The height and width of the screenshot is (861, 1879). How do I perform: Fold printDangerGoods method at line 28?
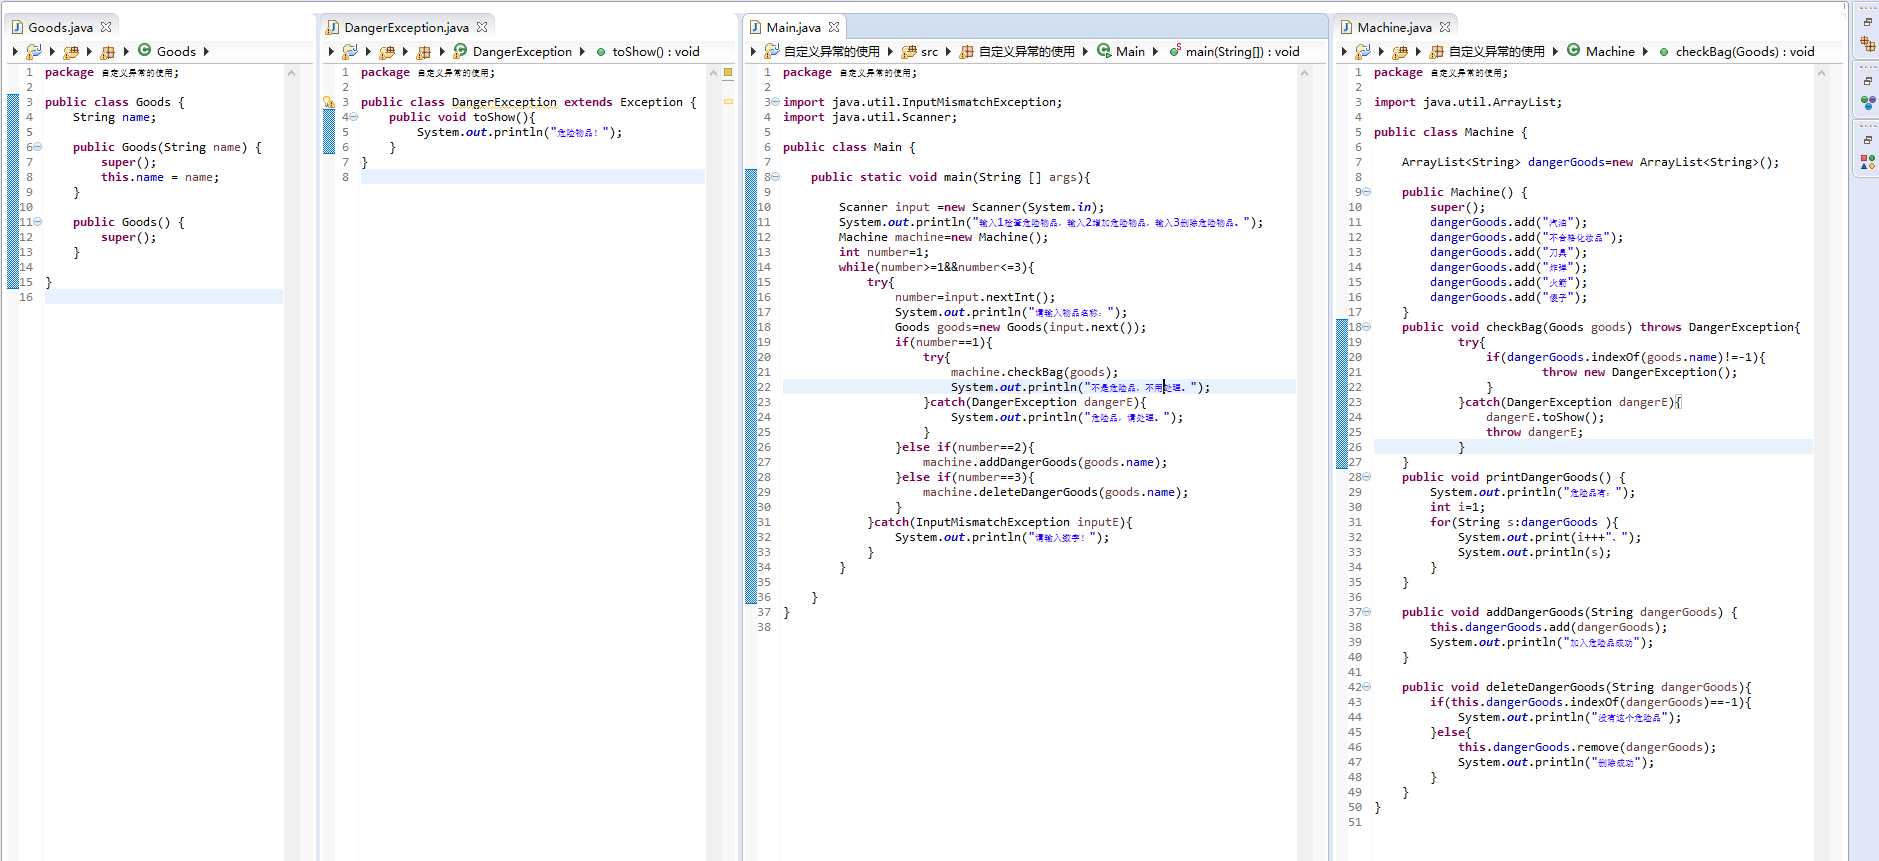(x=1367, y=477)
